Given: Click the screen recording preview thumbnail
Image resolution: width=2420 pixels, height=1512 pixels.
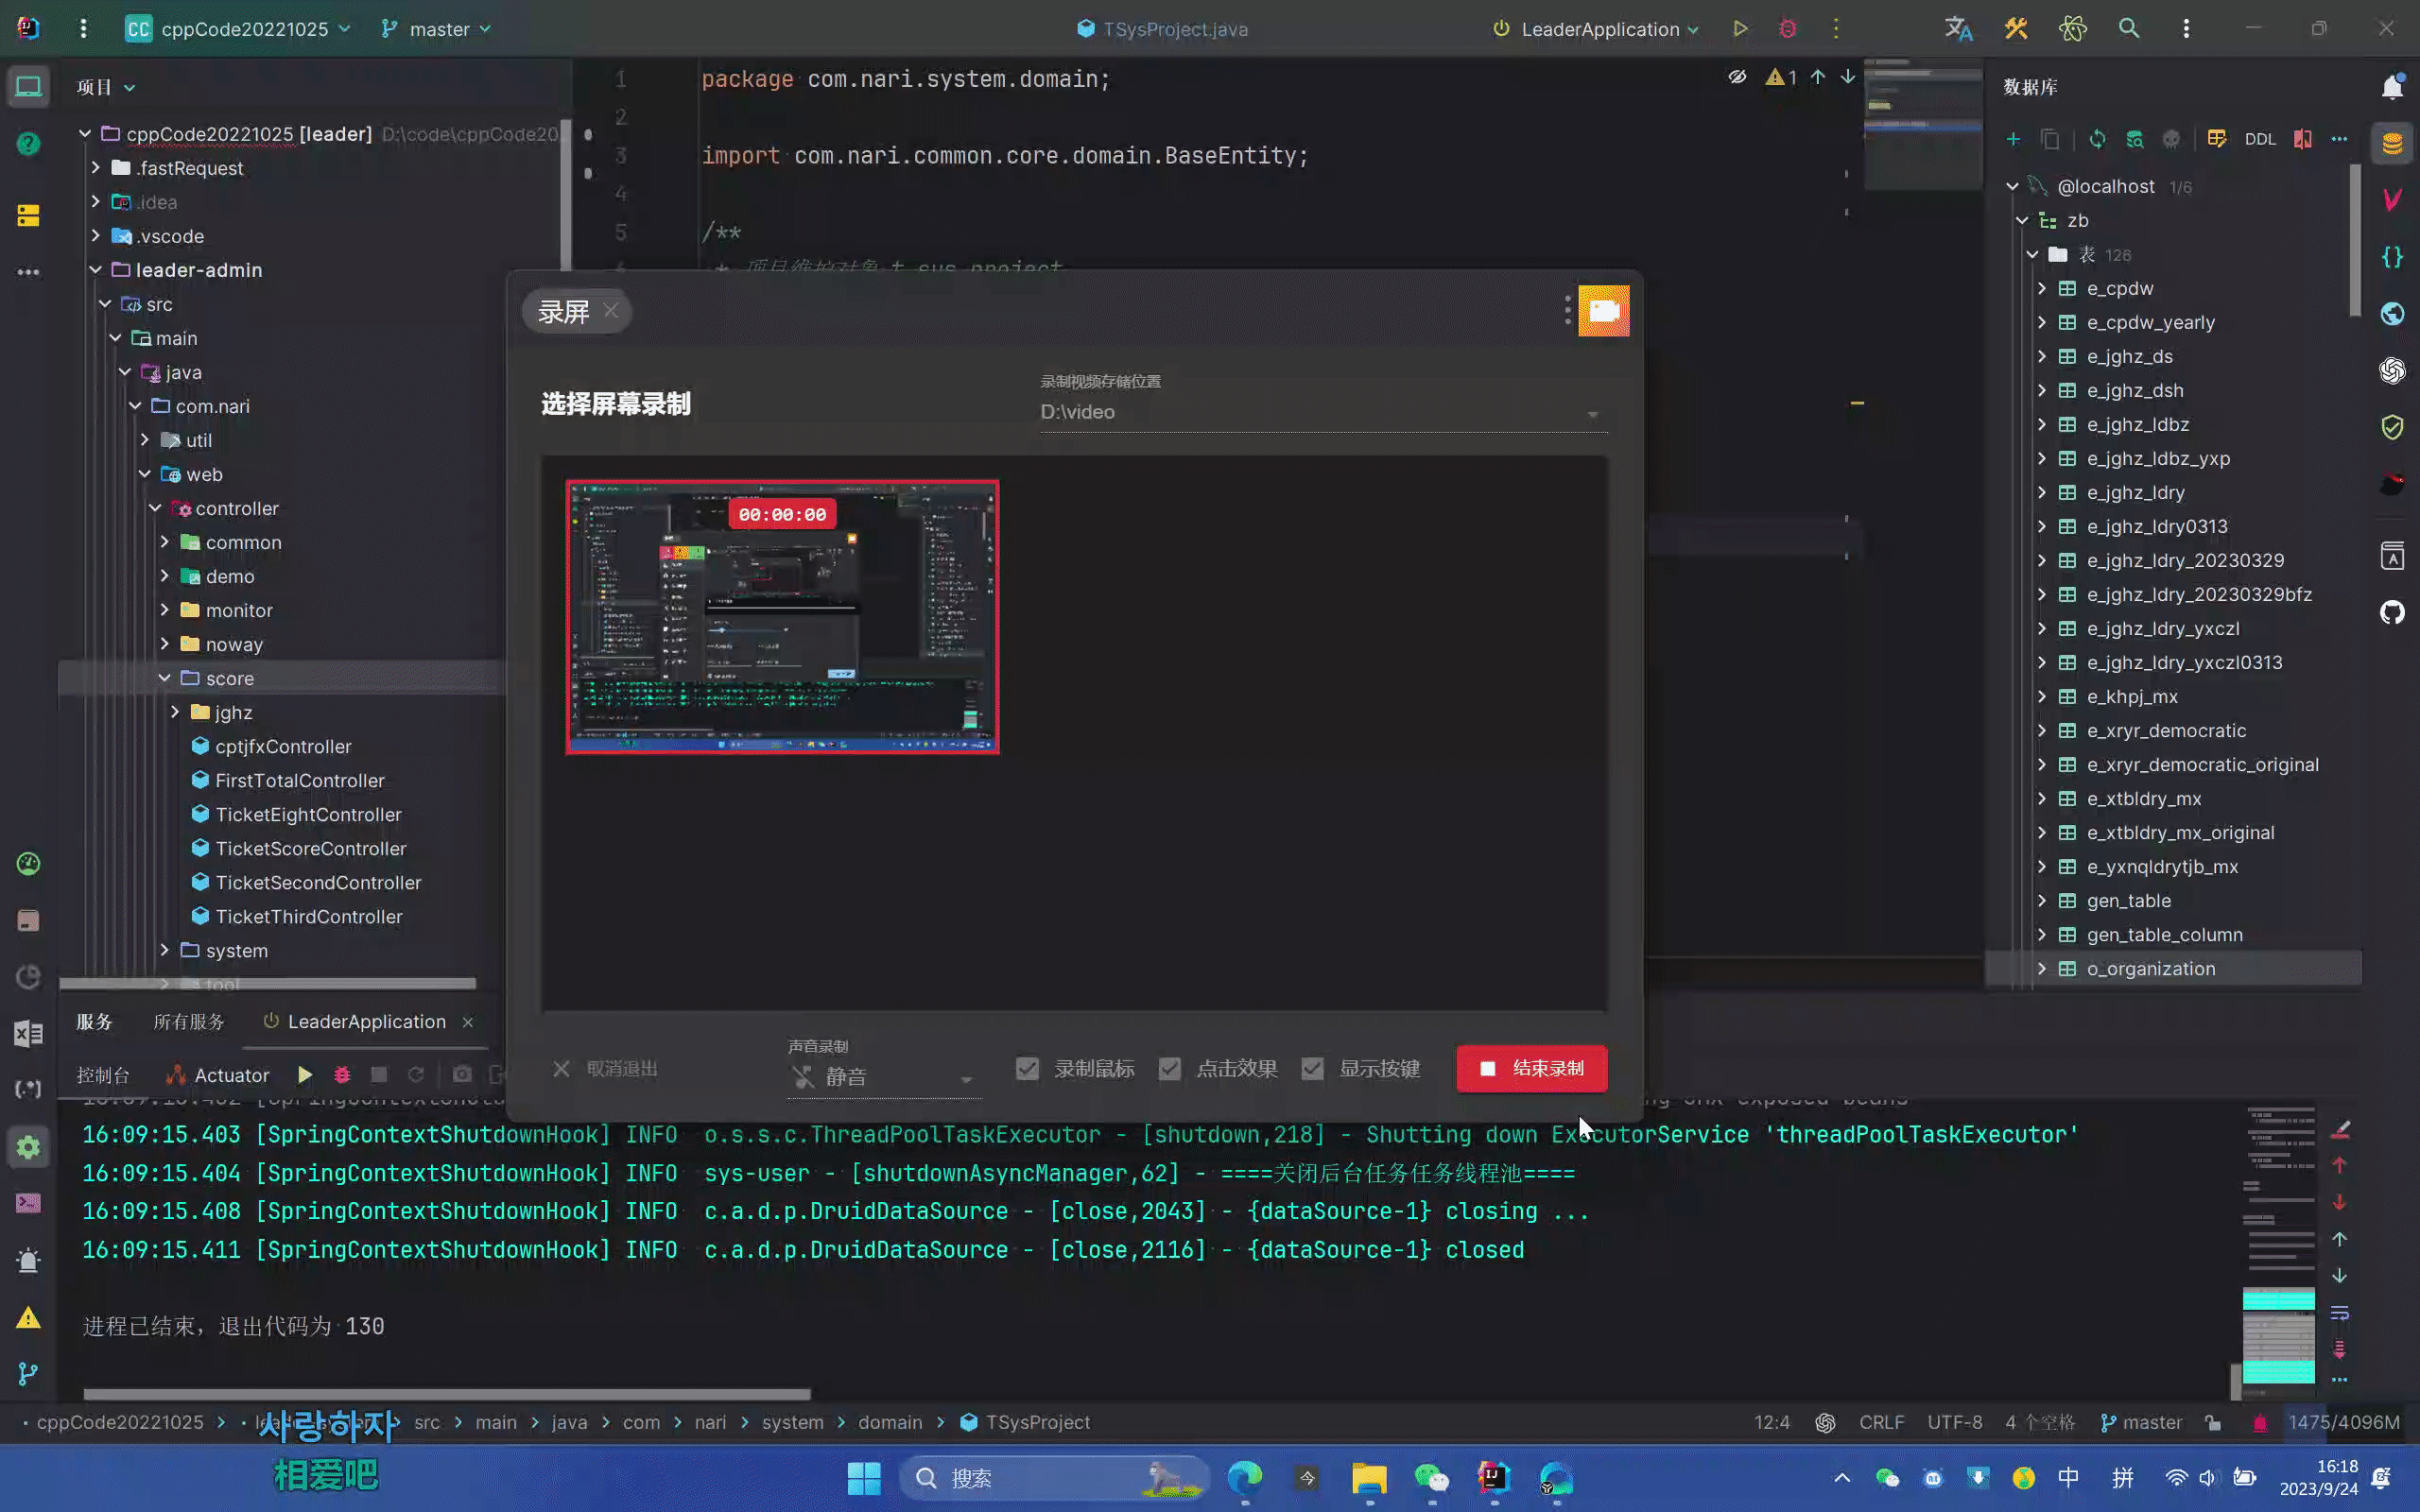Looking at the screenshot, I should click(x=782, y=617).
